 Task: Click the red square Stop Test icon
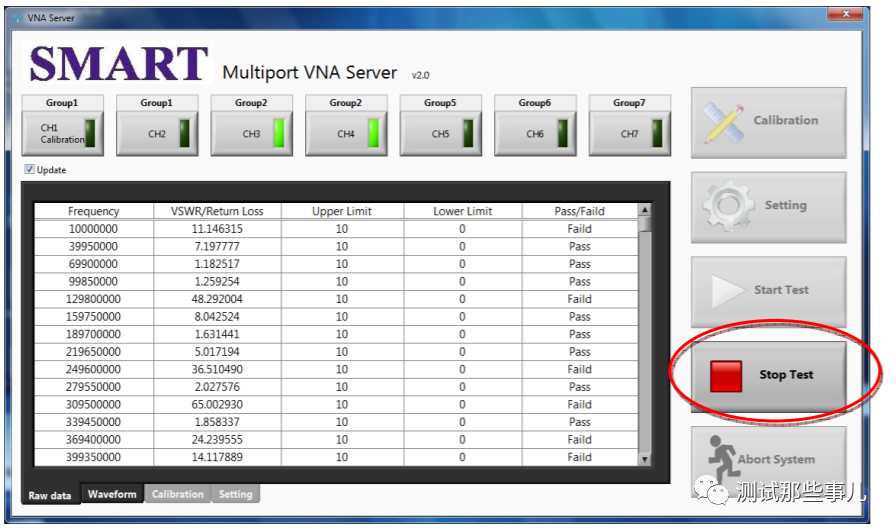pyautogui.click(x=726, y=376)
